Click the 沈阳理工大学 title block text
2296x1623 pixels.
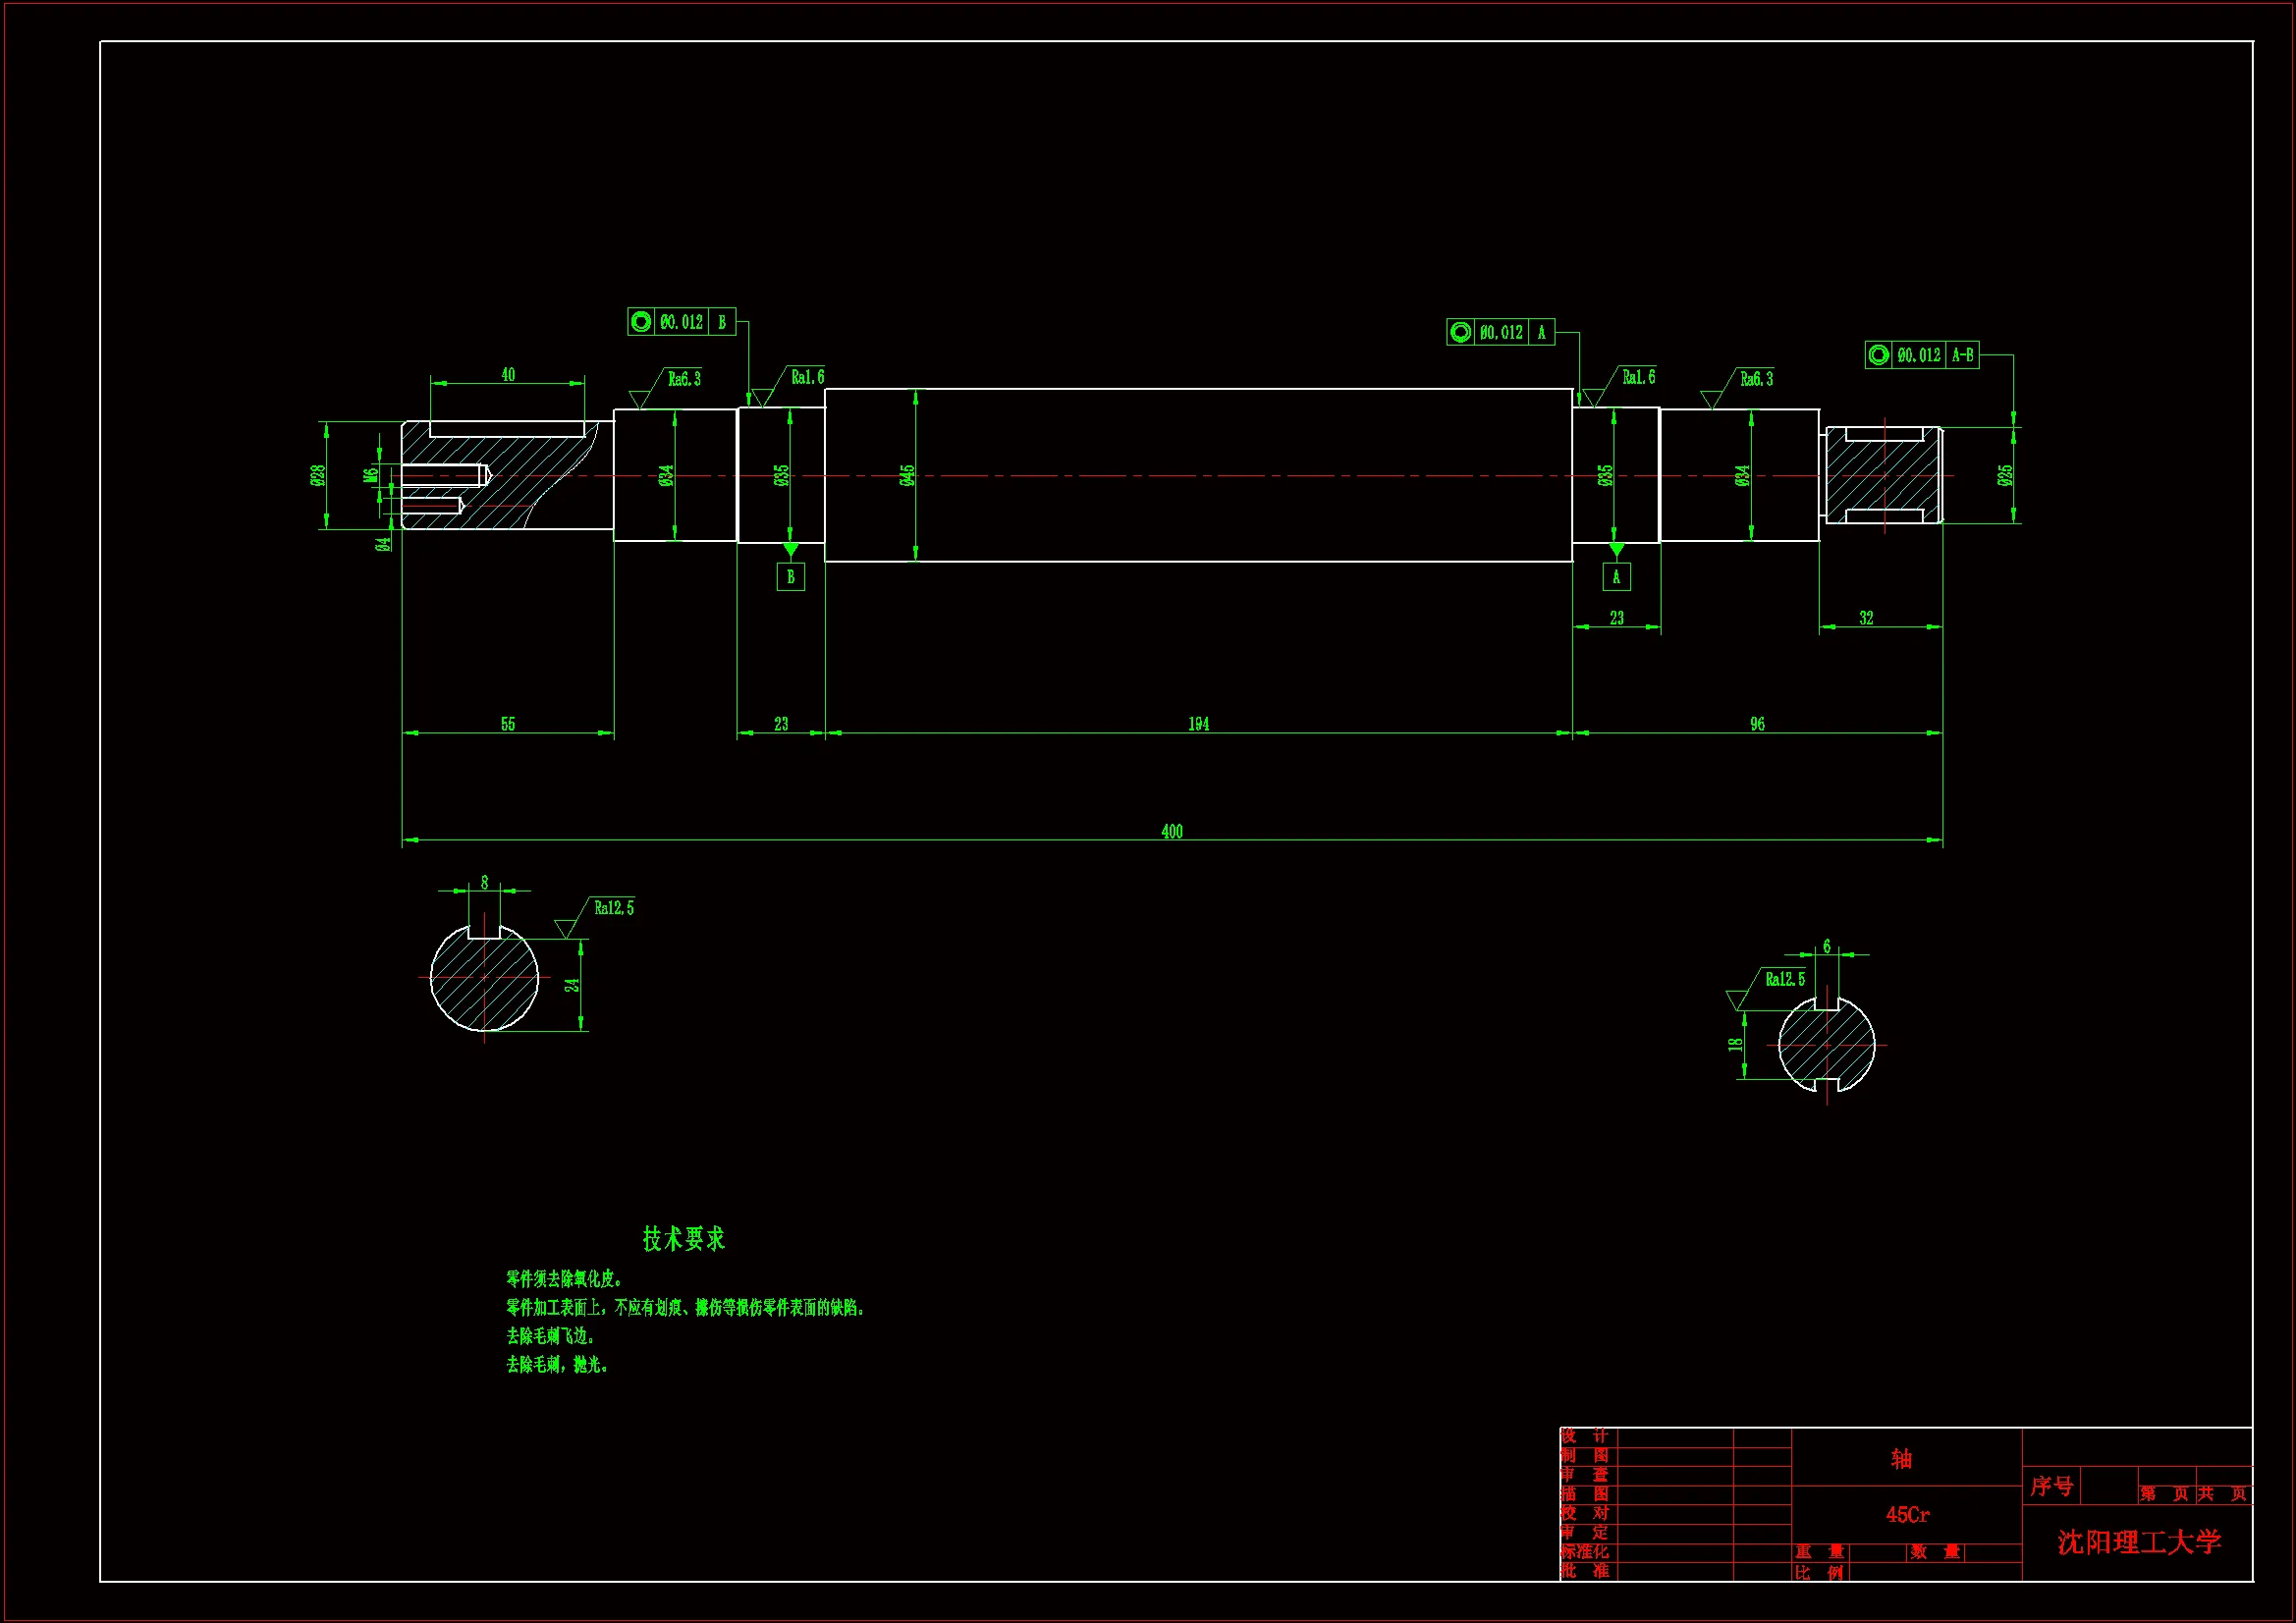click(2138, 1542)
